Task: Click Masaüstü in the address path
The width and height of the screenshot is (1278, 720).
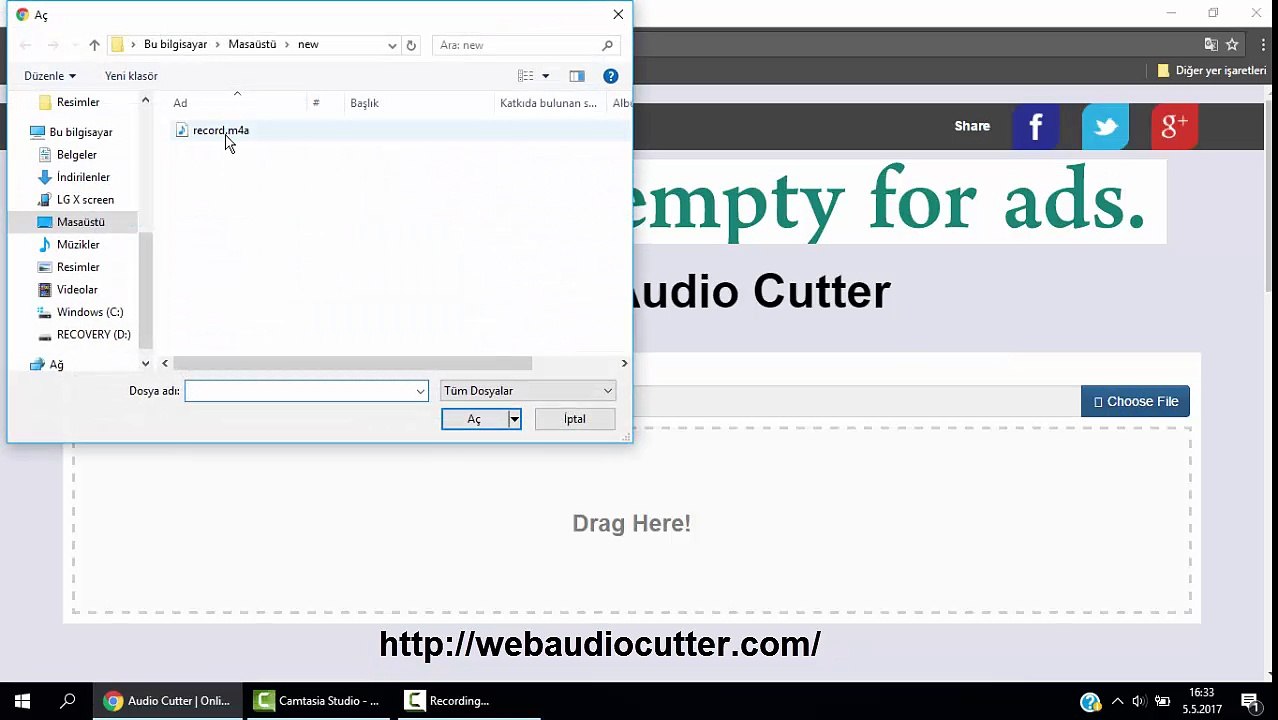Action: (x=252, y=45)
